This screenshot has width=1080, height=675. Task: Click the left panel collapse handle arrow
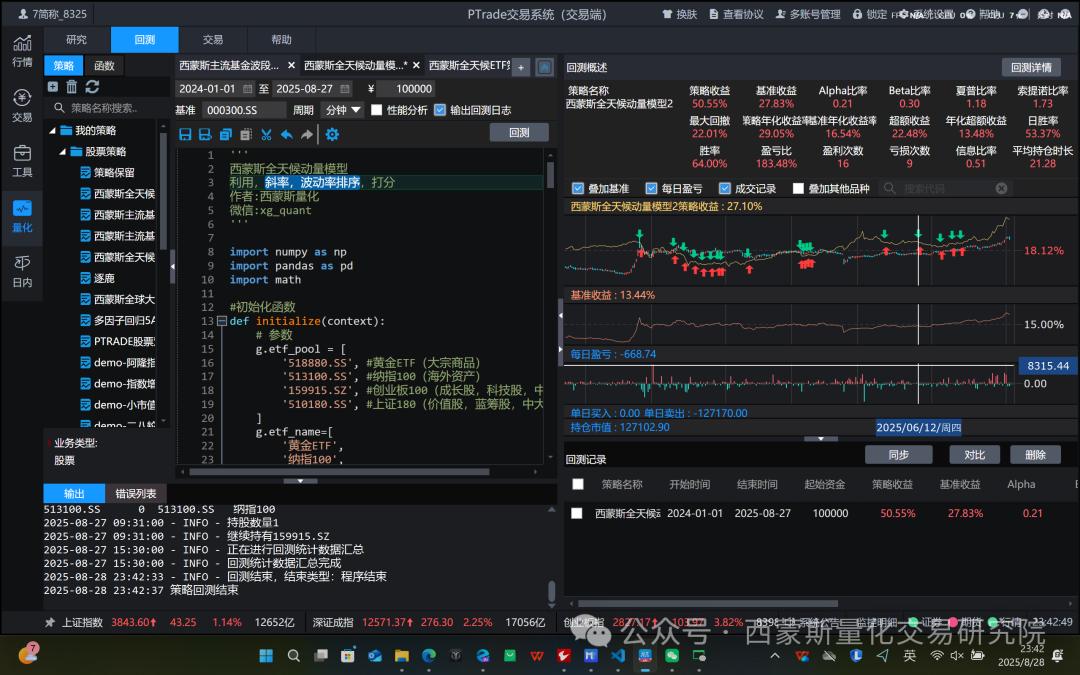tap(172, 266)
